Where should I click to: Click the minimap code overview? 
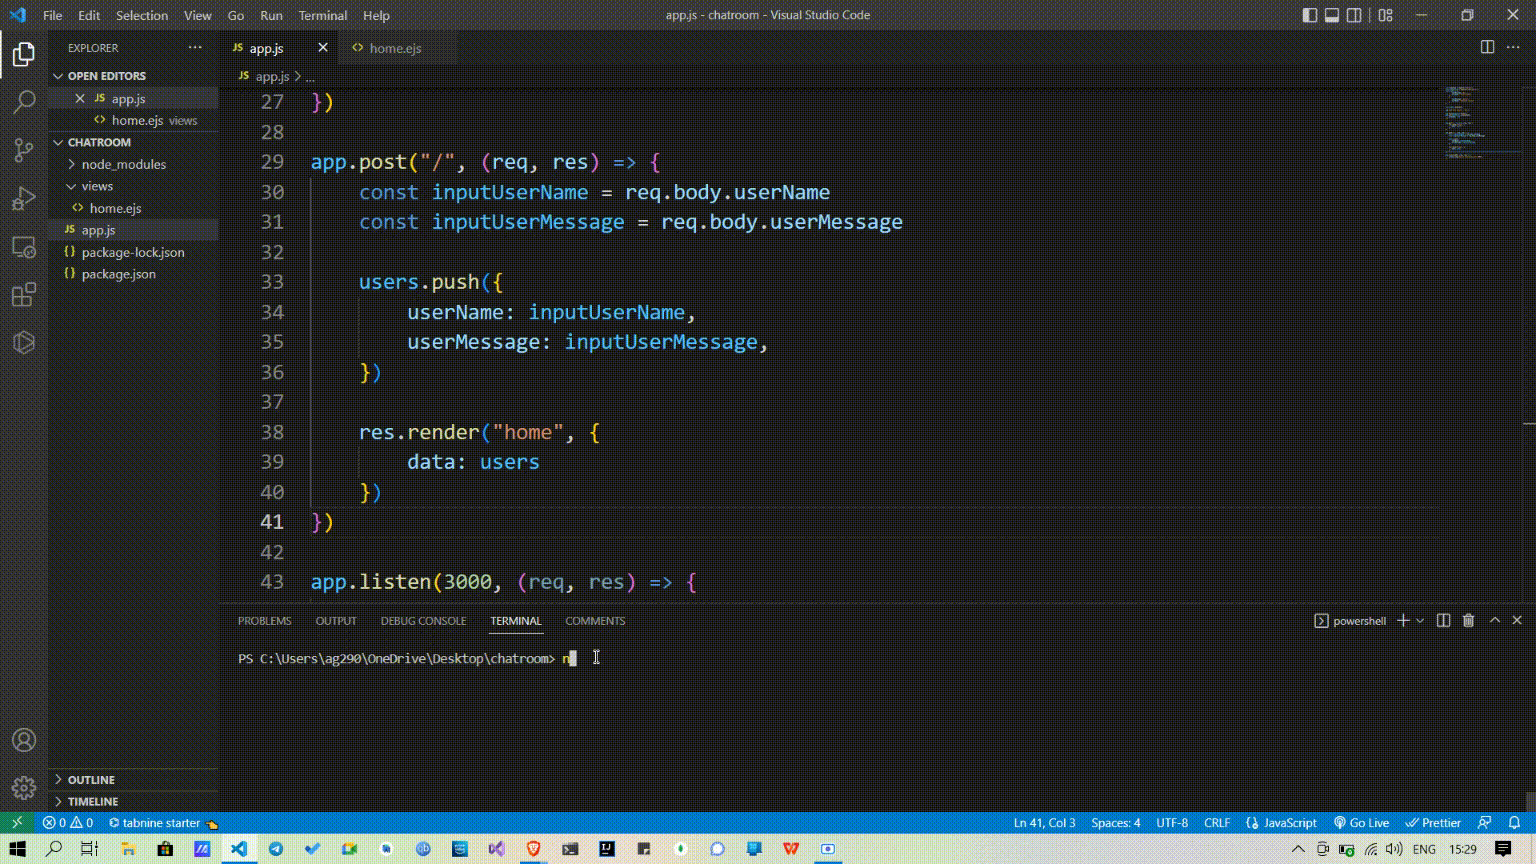click(x=1466, y=122)
